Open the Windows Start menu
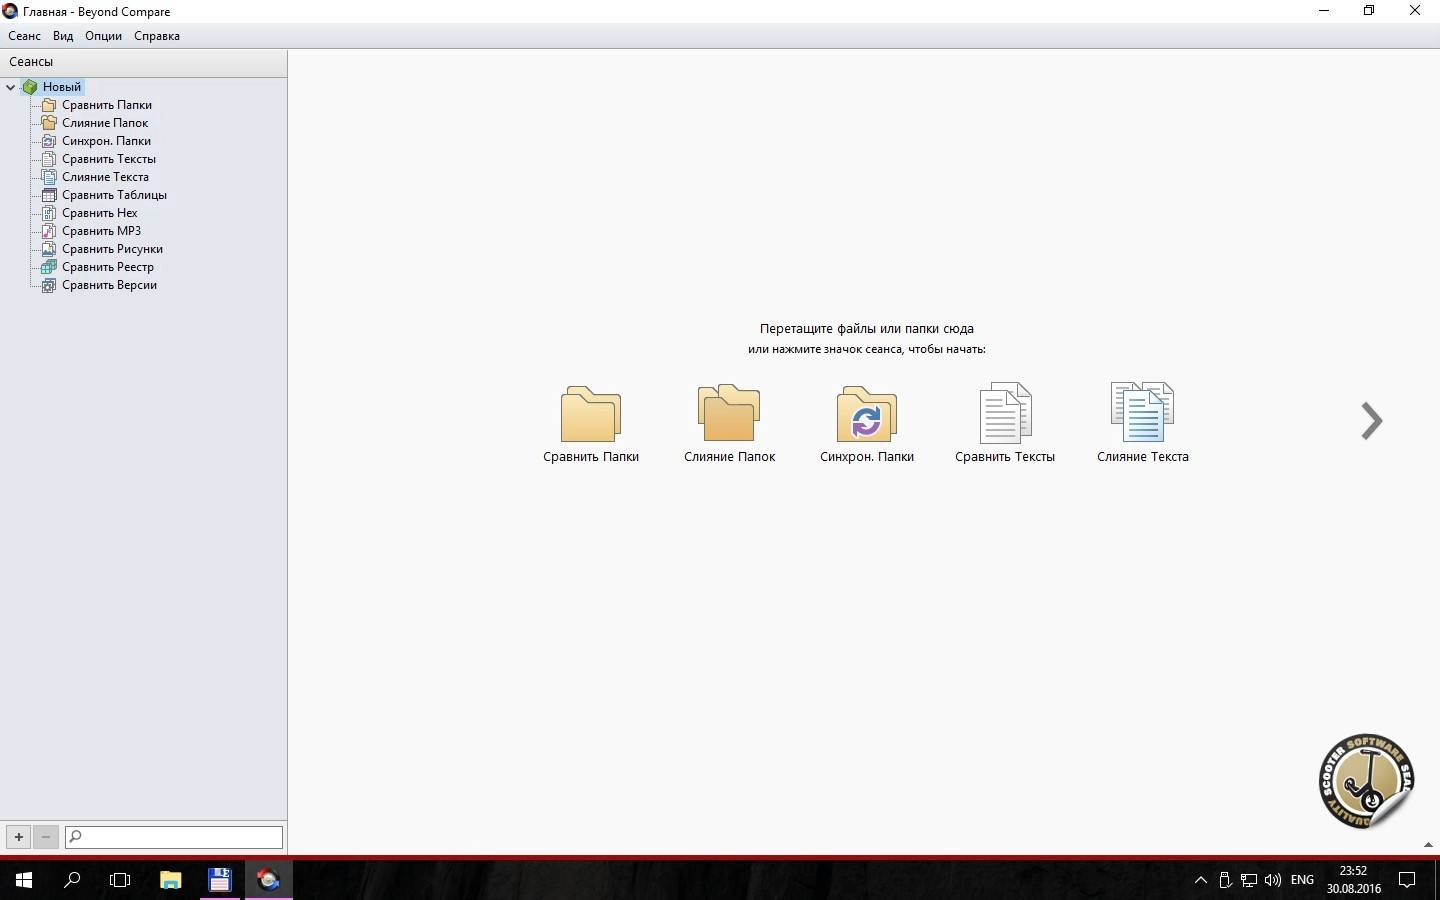This screenshot has height=900, width=1440. [24, 880]
